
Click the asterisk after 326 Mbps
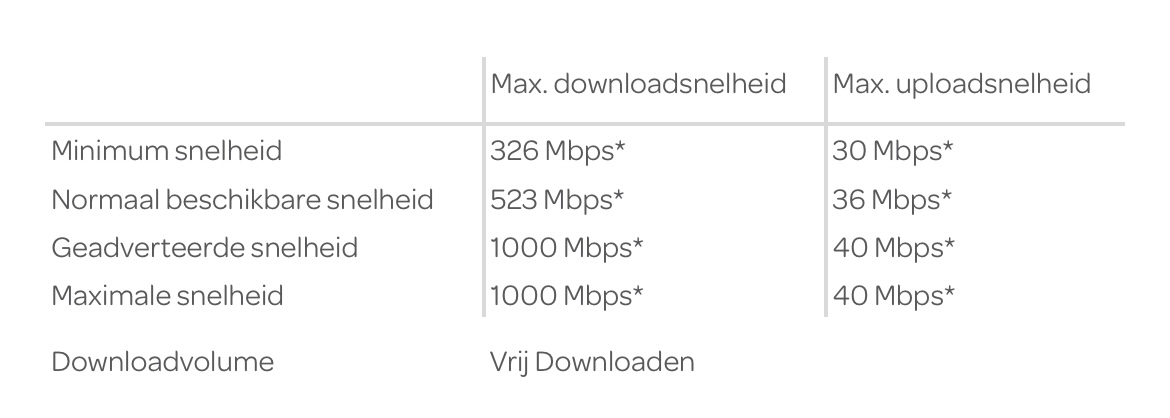(x=619, y=147)
